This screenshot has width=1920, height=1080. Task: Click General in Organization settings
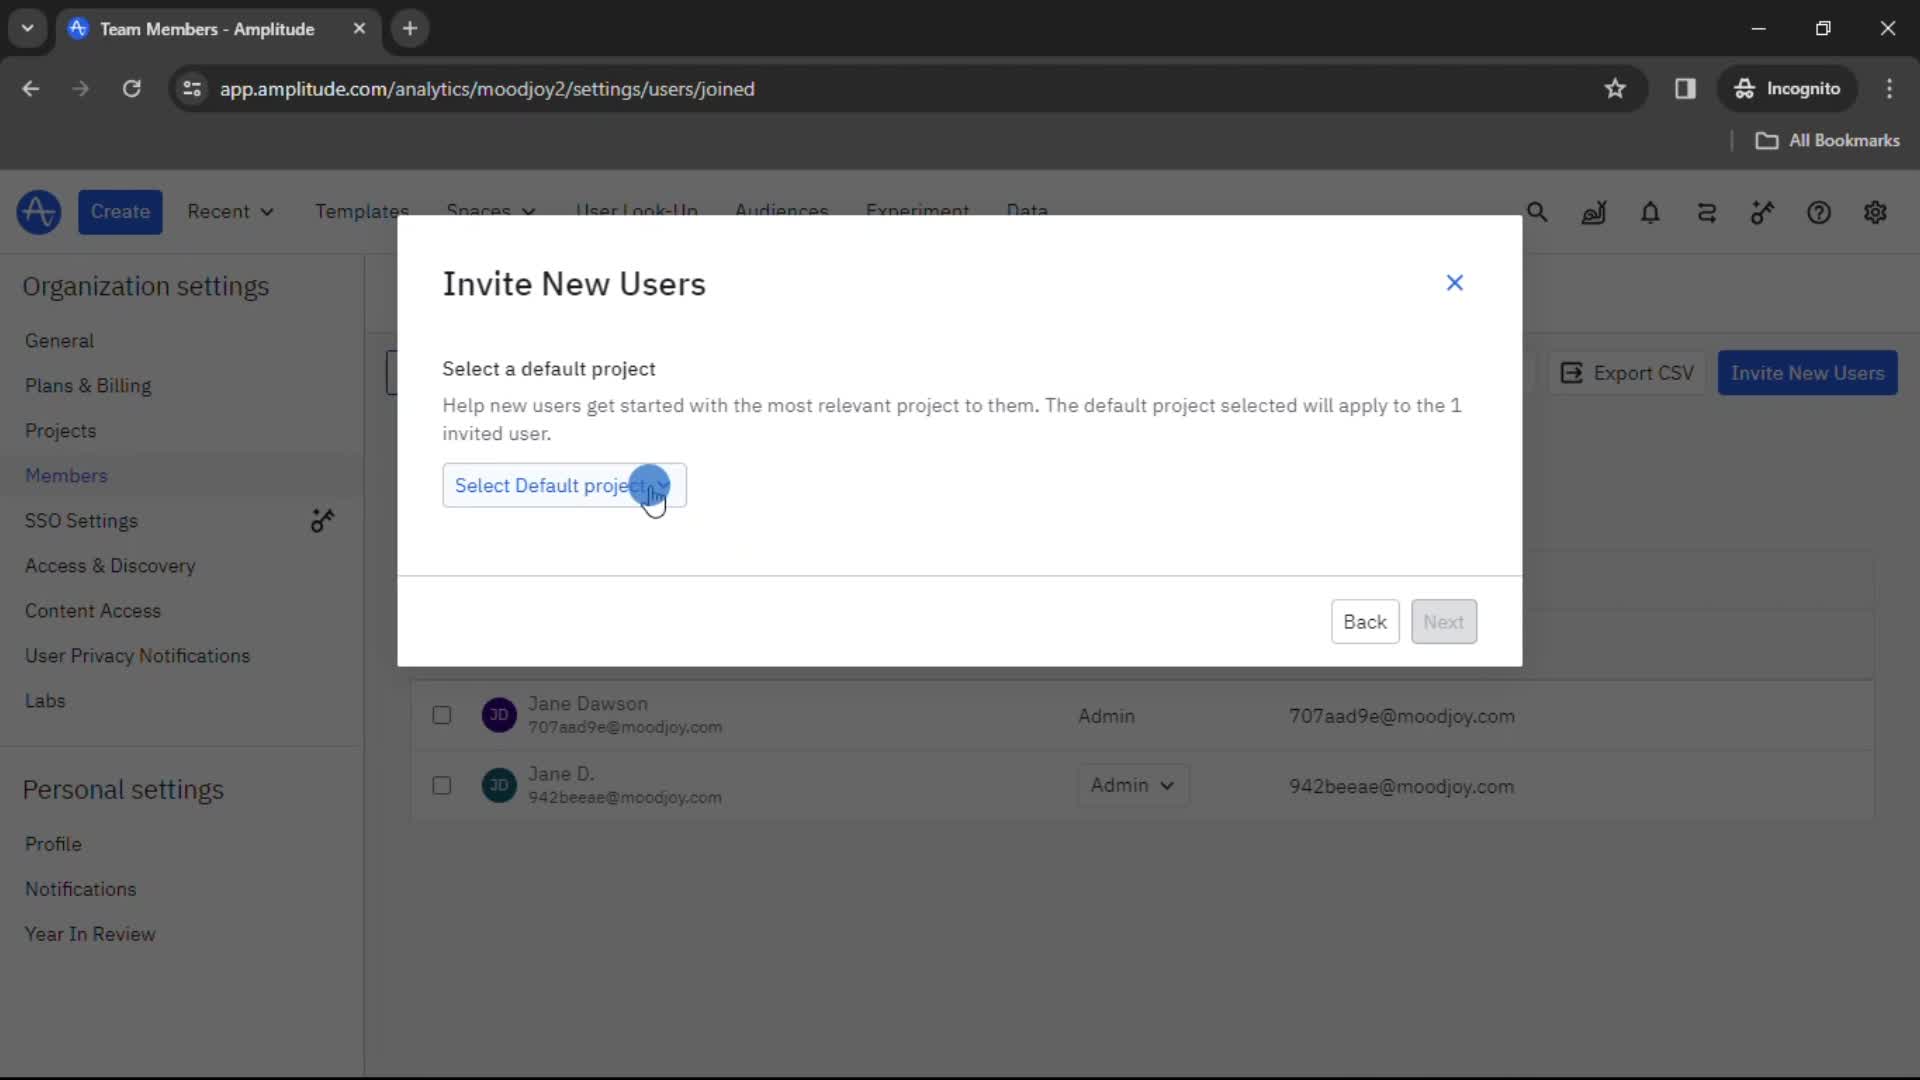(59, 340)
